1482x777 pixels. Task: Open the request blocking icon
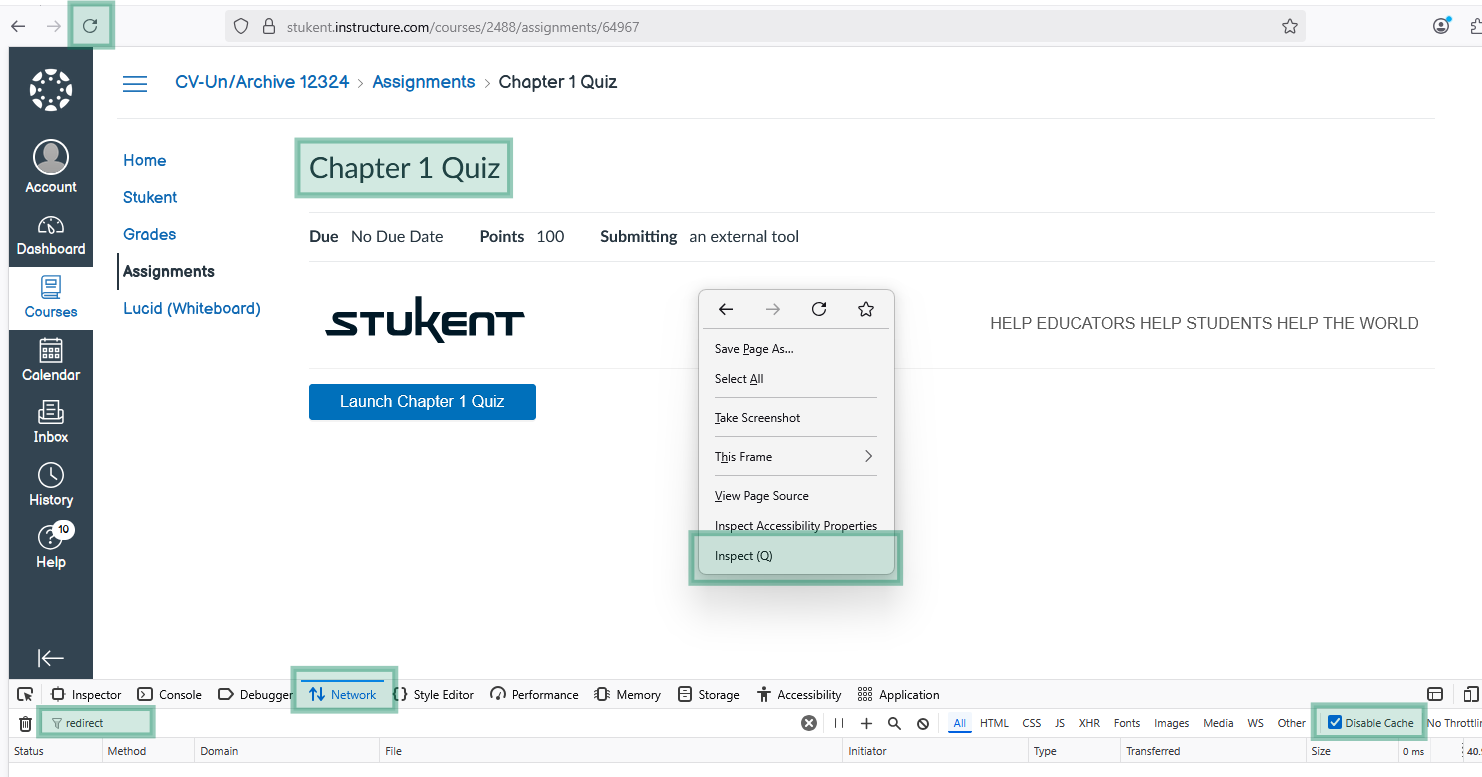pyautogui.click(x=923, y=723)
